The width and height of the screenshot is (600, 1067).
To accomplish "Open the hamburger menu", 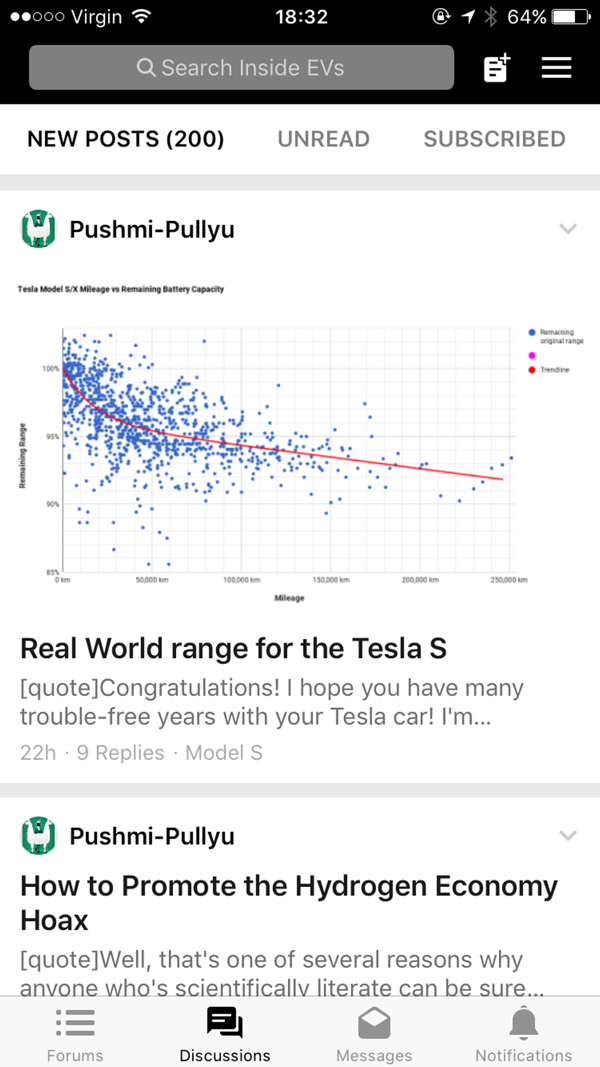I will pyautogui.click(x=556, y=68).
